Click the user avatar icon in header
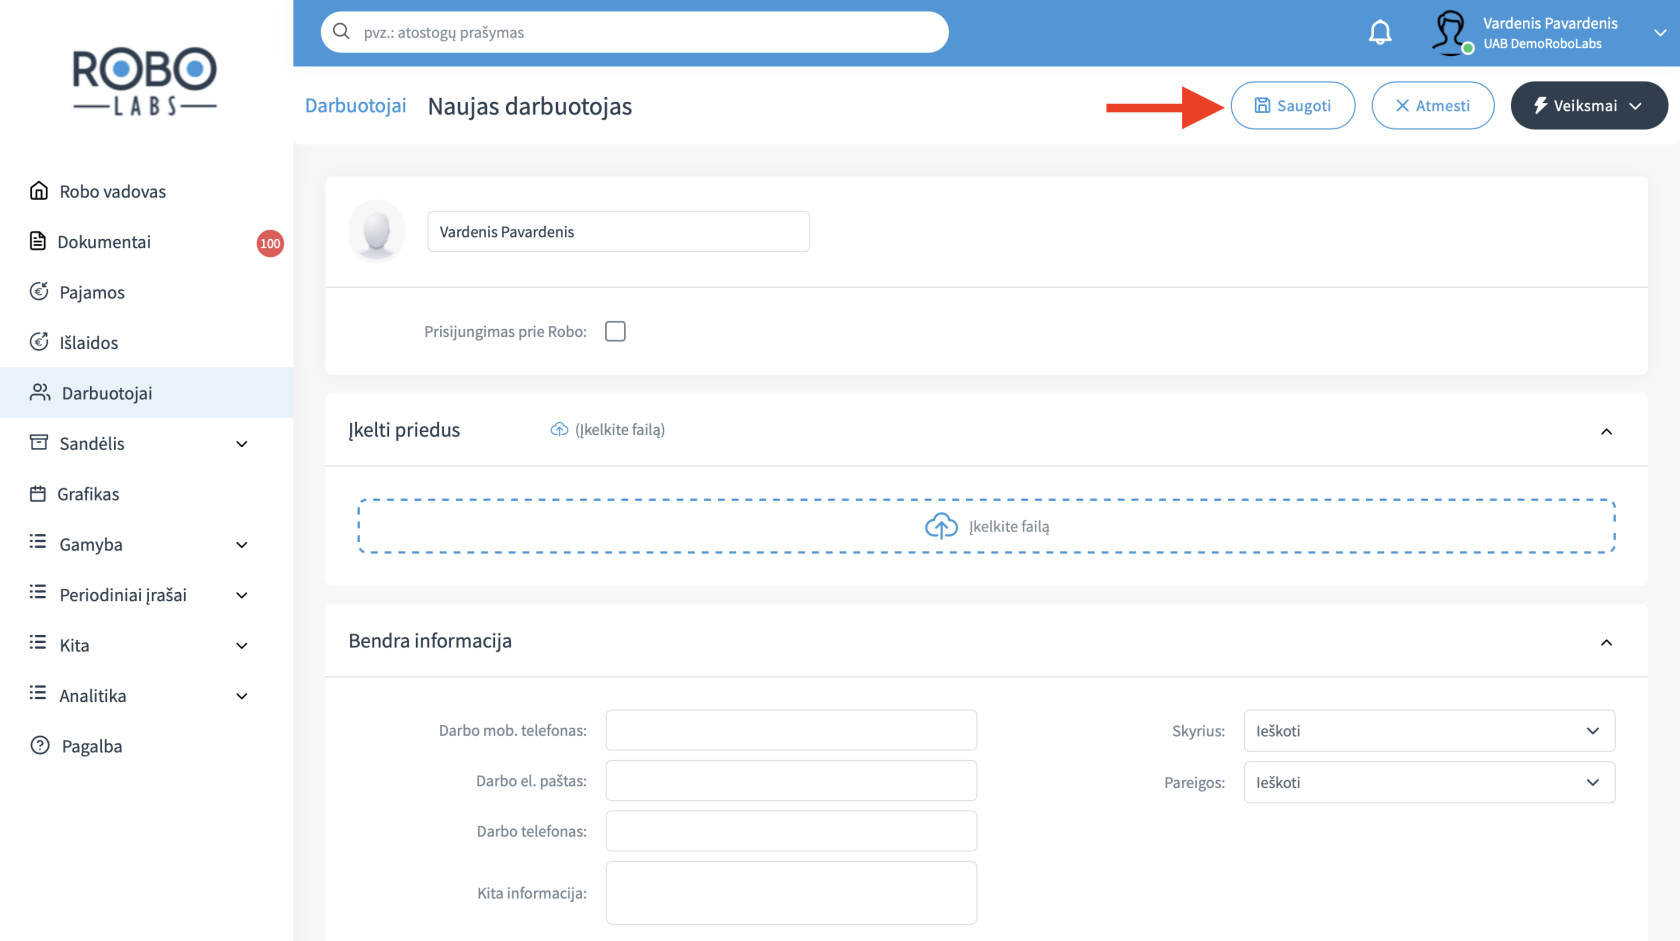The width and height of the screenshot is (1680, 941). [1450, 32]
